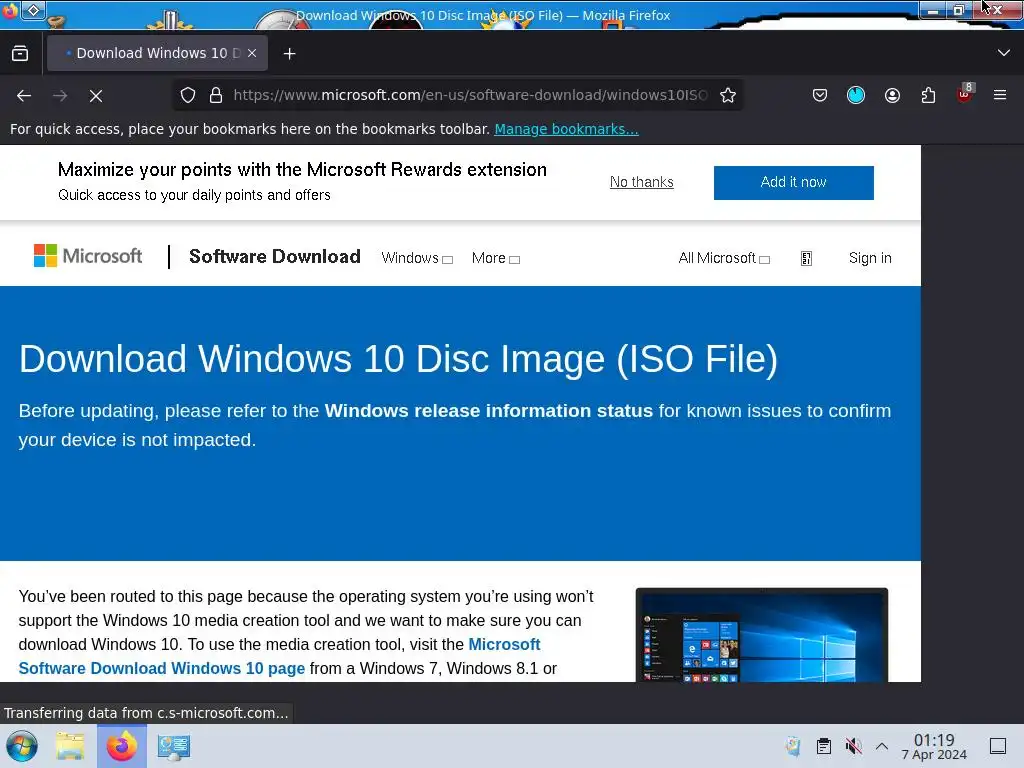Viewport: 1024px width, 768px height.
Task: Open the Start menu button
Action: pos(22,746)
